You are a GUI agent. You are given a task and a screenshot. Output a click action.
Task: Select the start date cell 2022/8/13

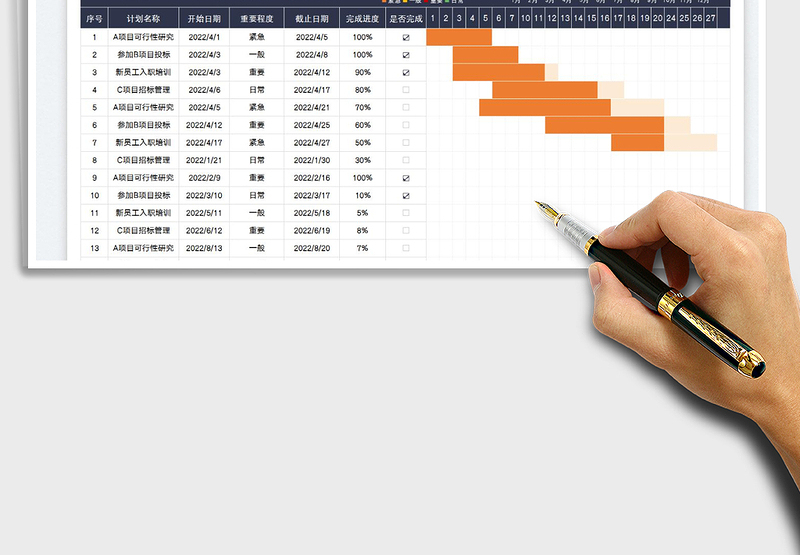[204, 248]
